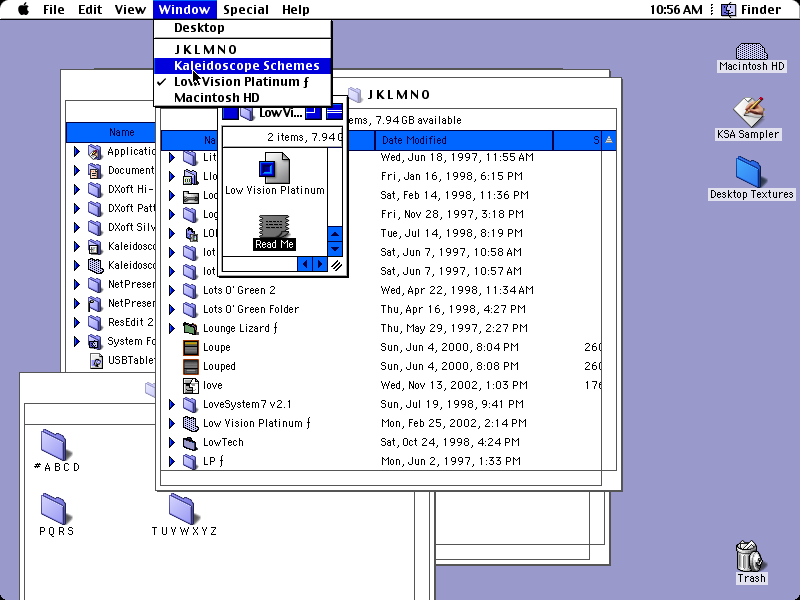Click date 'Wed, Nov 13, 2002, 1:03 PM'

click(x=455, y=385)
